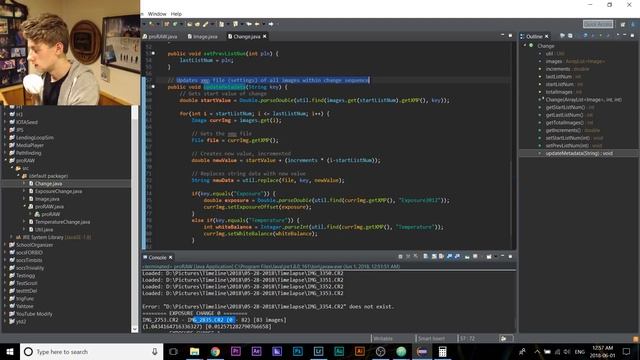Click the Package Explorer scroll down arrow

point(135,329)
